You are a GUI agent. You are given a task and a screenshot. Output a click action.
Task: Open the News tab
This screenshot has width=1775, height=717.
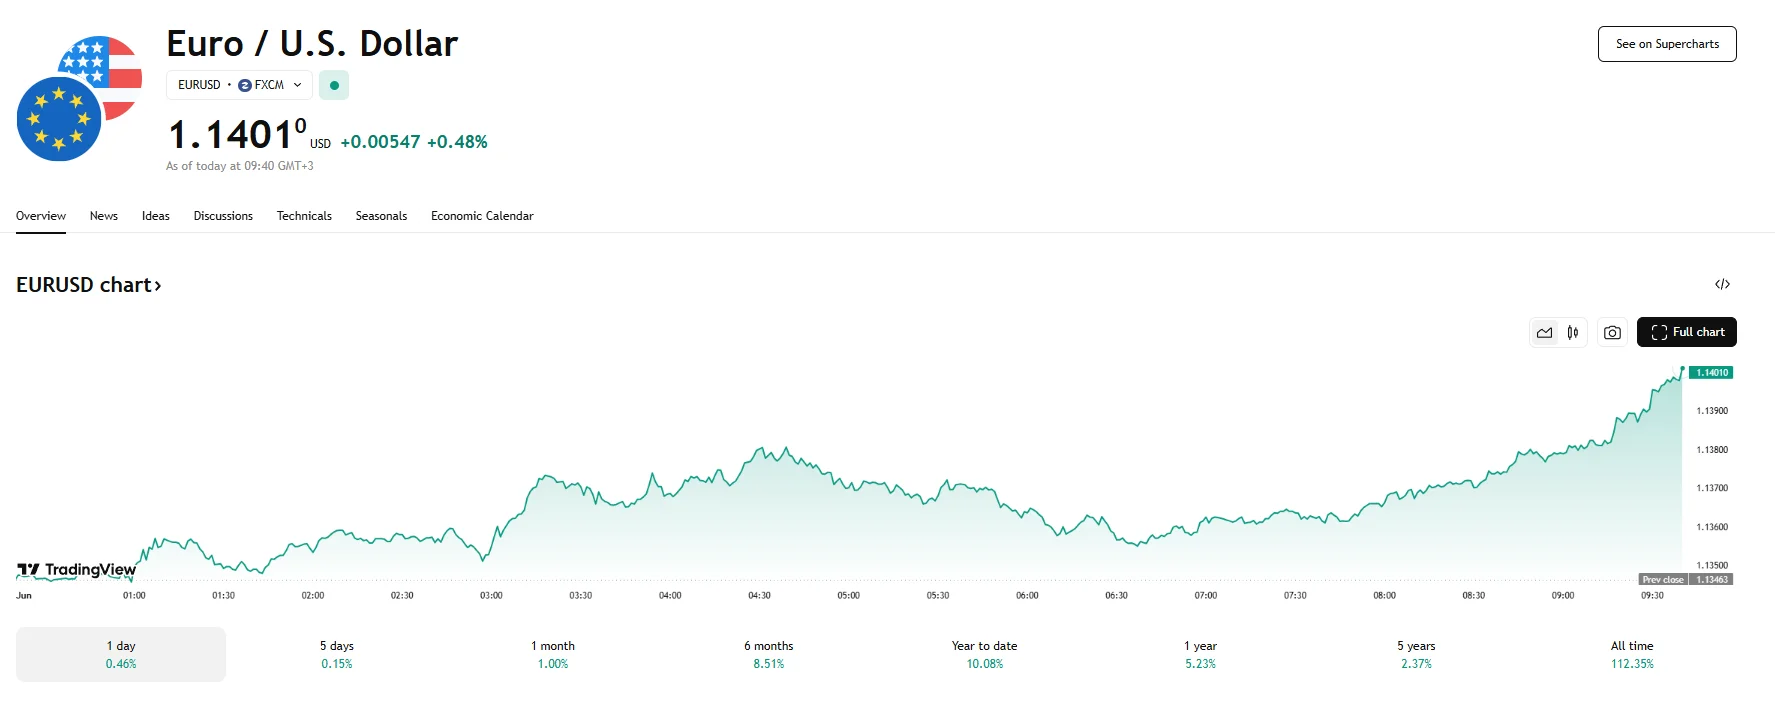tap(104, 216)
